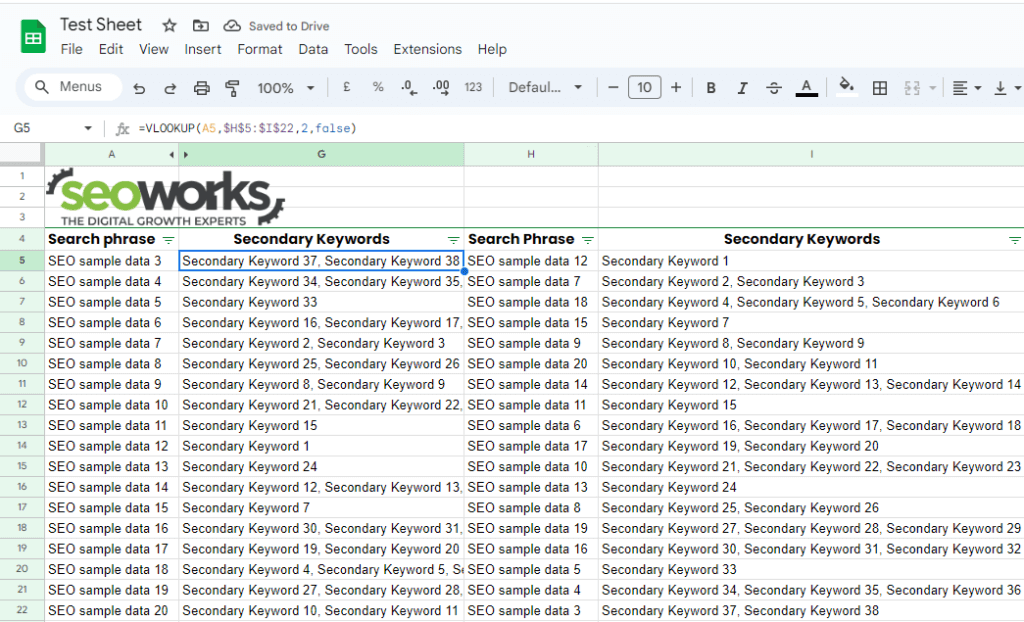
Task: Open the Default font dropdown
Action: [x=545, y=87]
